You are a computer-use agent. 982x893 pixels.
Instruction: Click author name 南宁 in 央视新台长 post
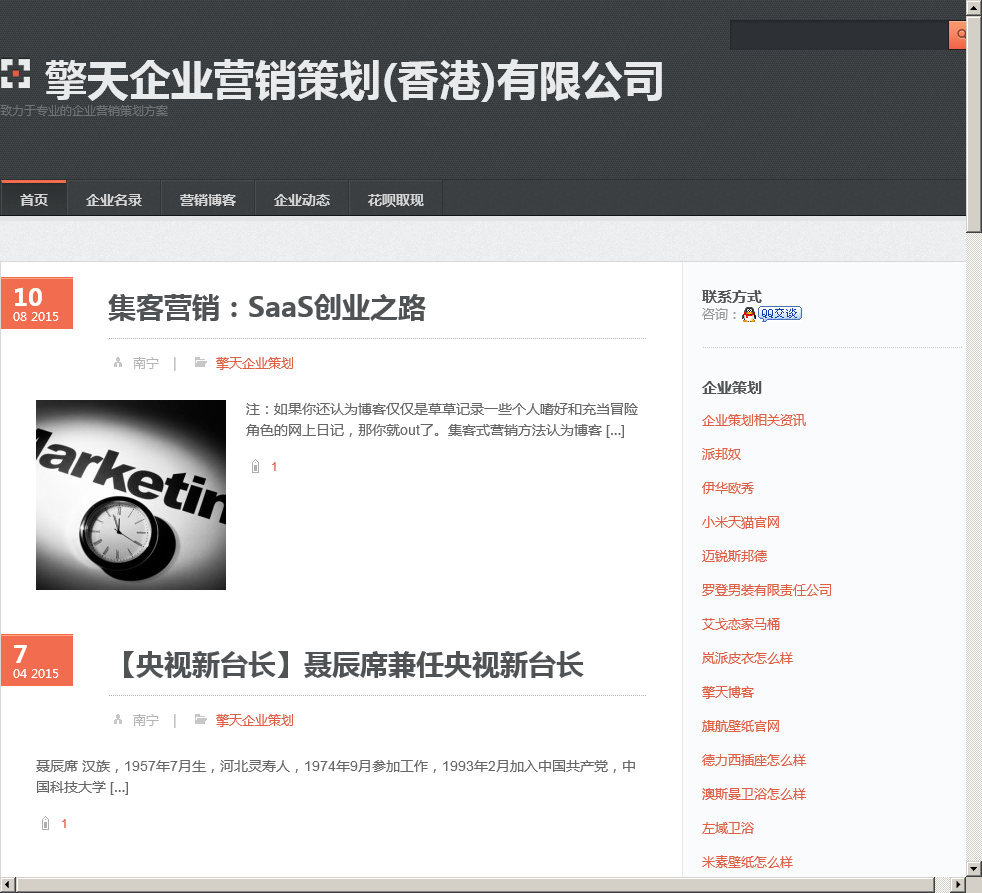(x=146, y=720)
